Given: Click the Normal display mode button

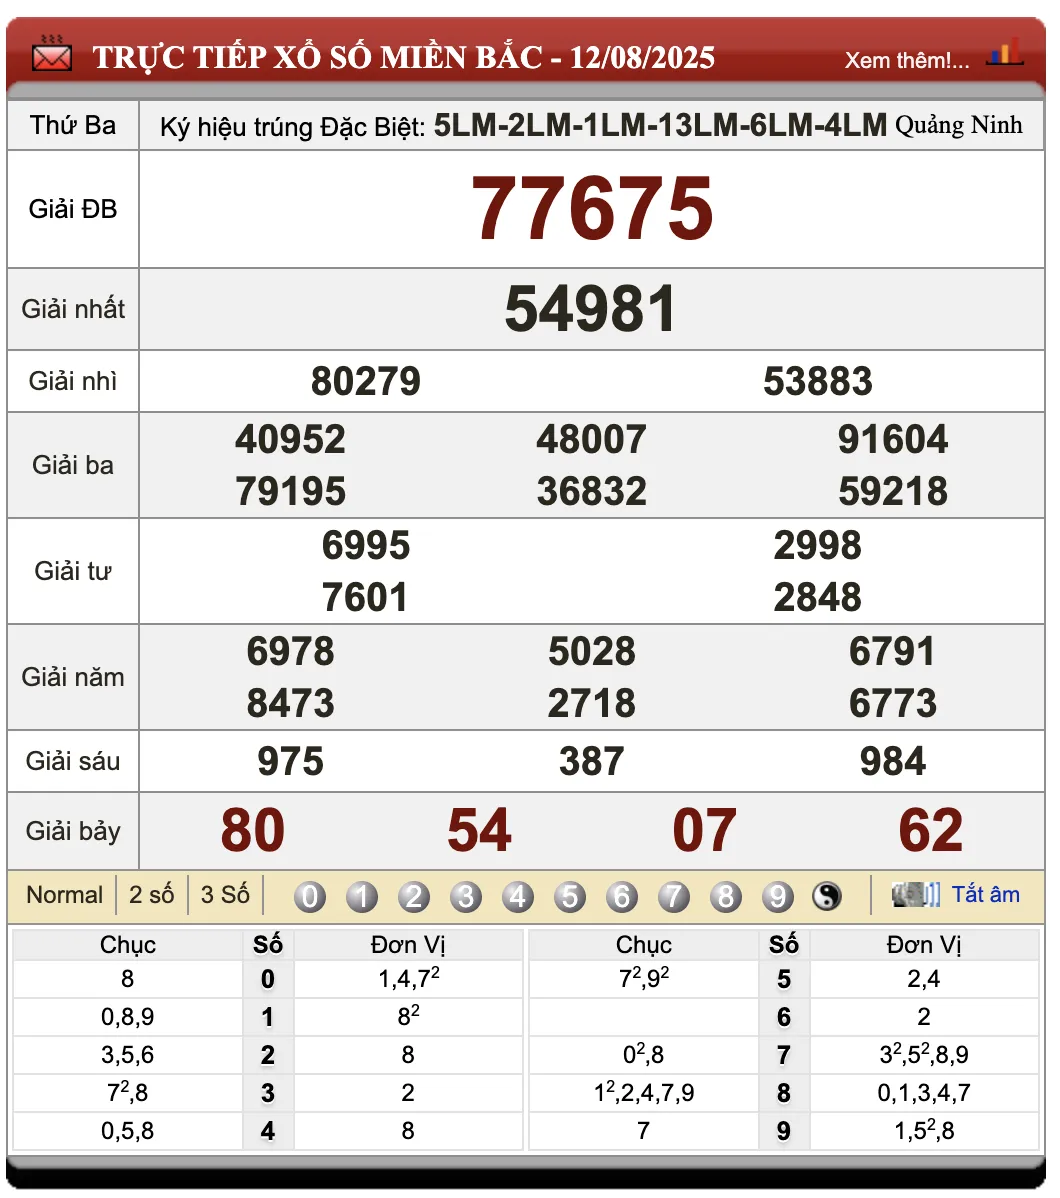Looking at the screenshot, I should tap(64, 894).
